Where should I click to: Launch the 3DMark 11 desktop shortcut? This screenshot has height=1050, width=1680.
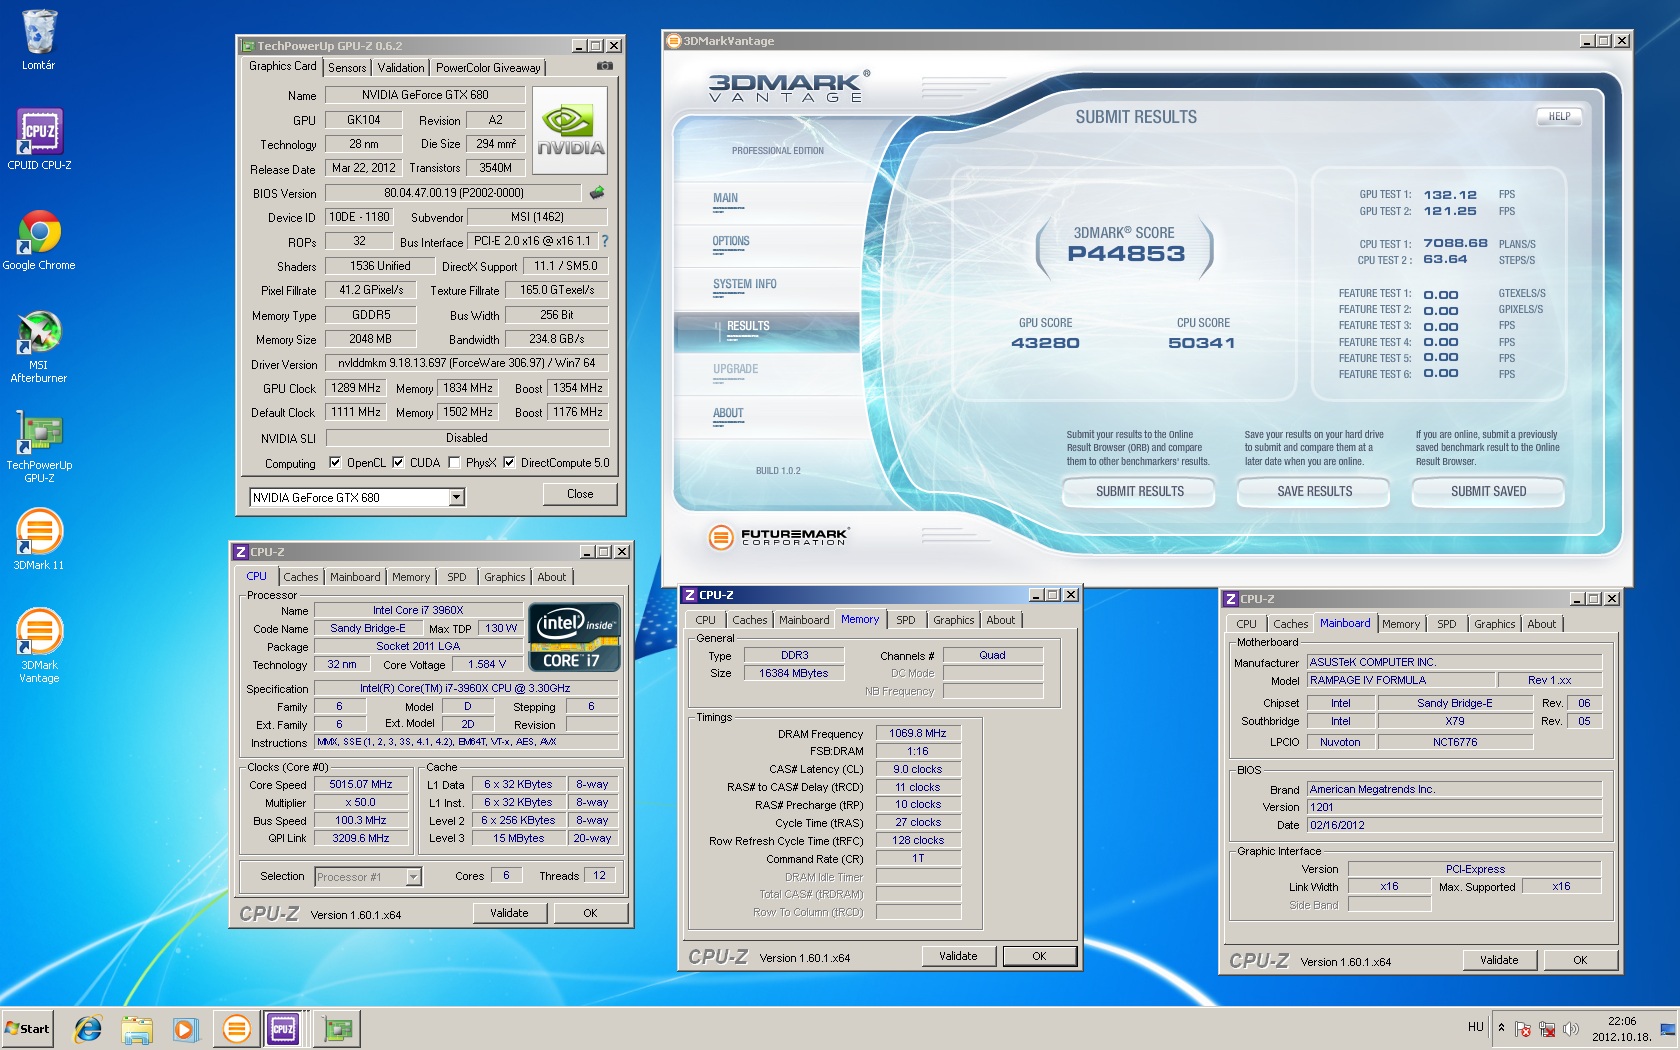coord(39,539)
